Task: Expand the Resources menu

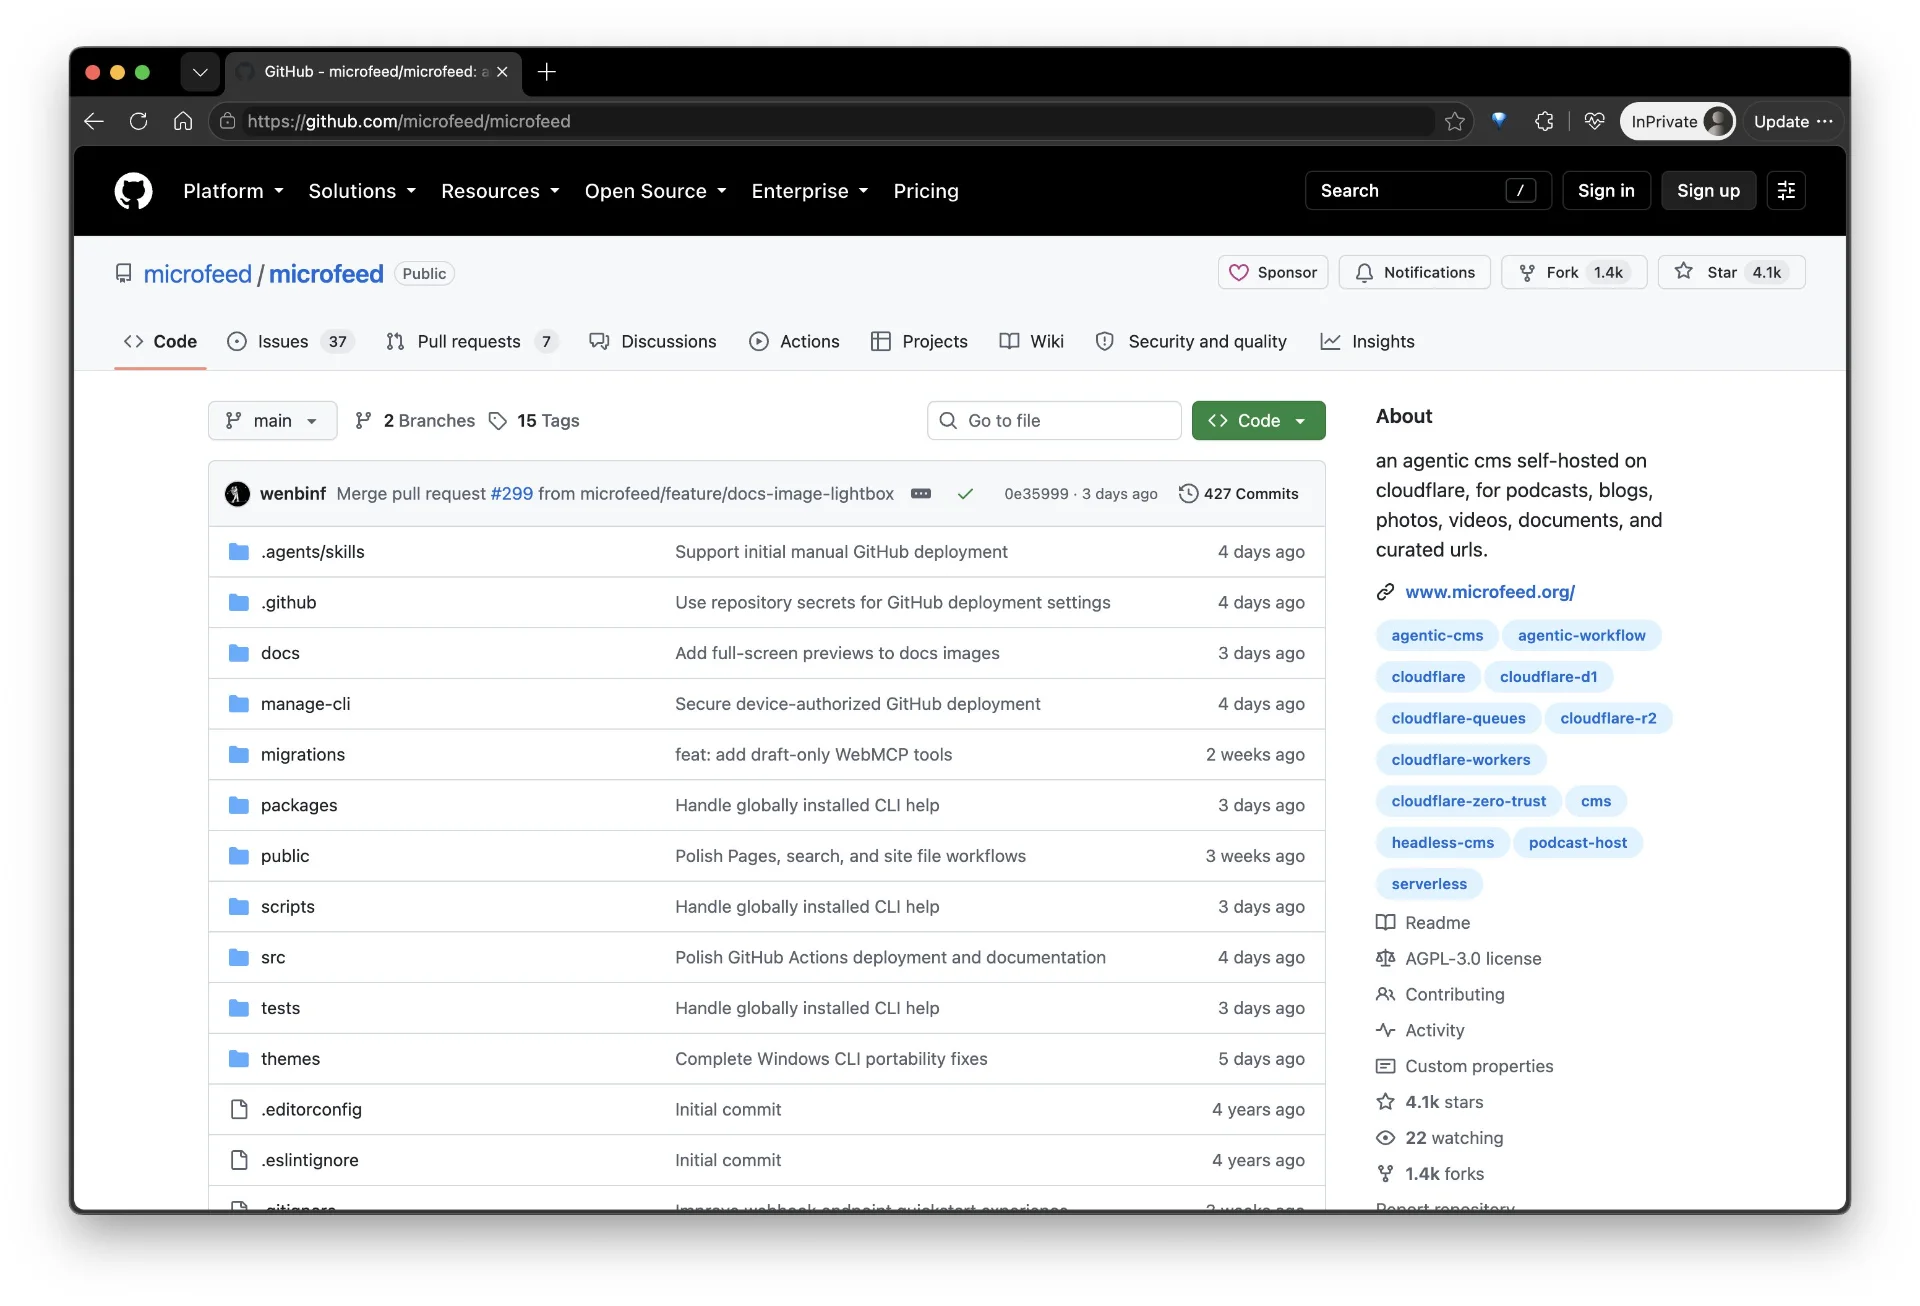Action: pos(500,191)
